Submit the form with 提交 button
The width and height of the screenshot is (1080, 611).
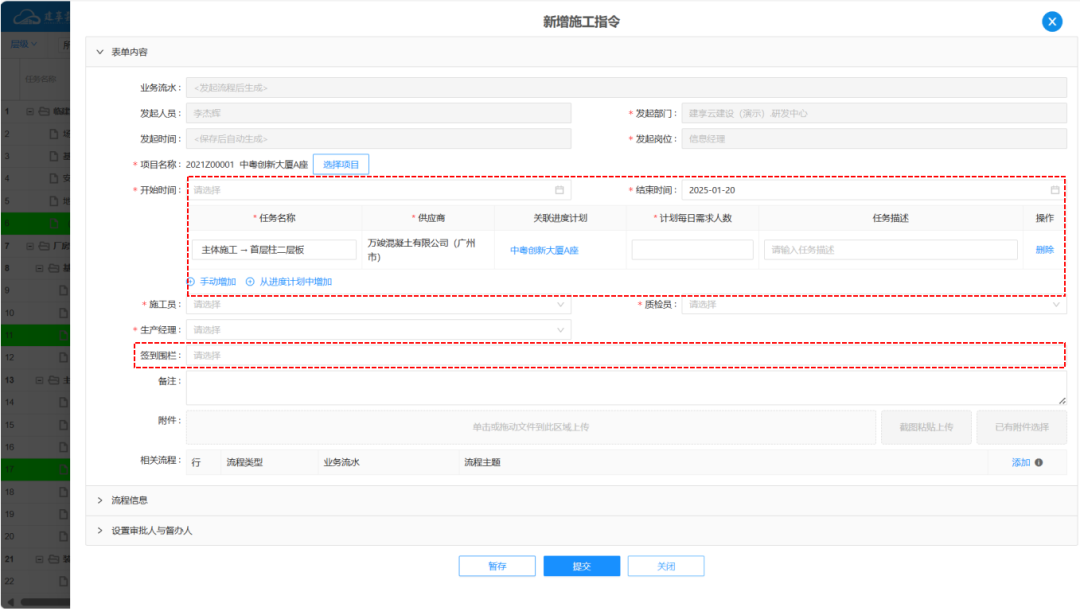point(581,566)
